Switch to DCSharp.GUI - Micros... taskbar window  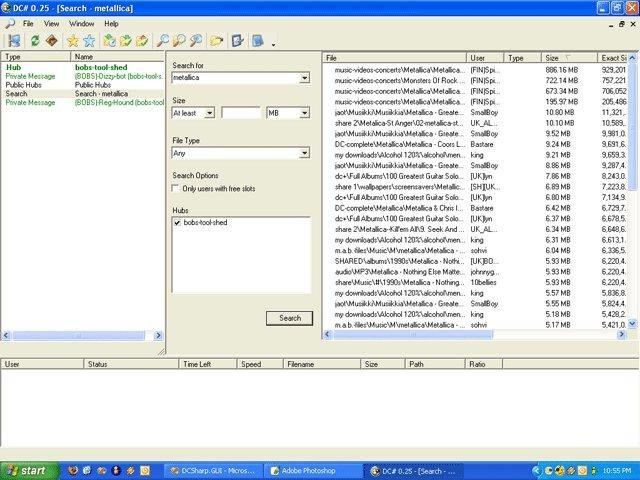pos(213,471)
